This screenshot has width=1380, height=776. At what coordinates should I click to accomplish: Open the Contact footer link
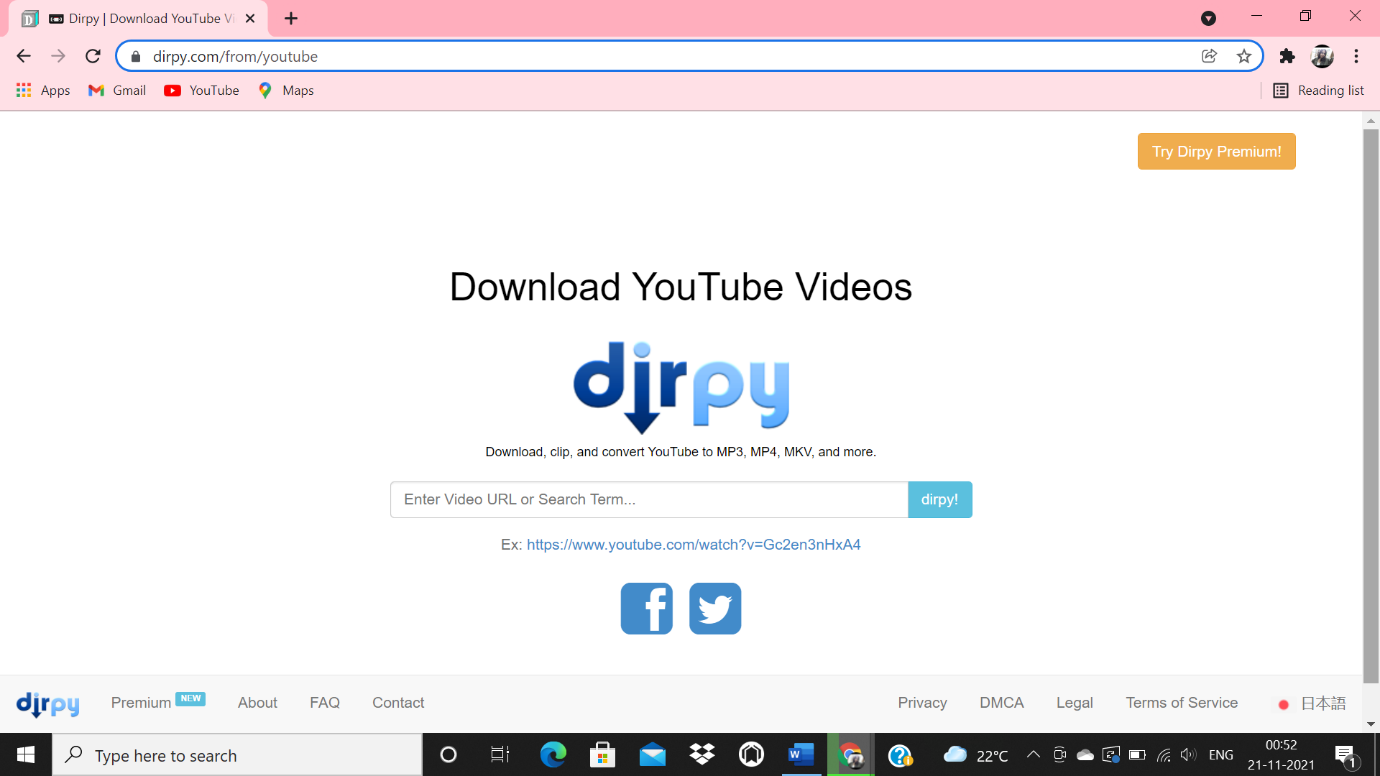(398, 703)
